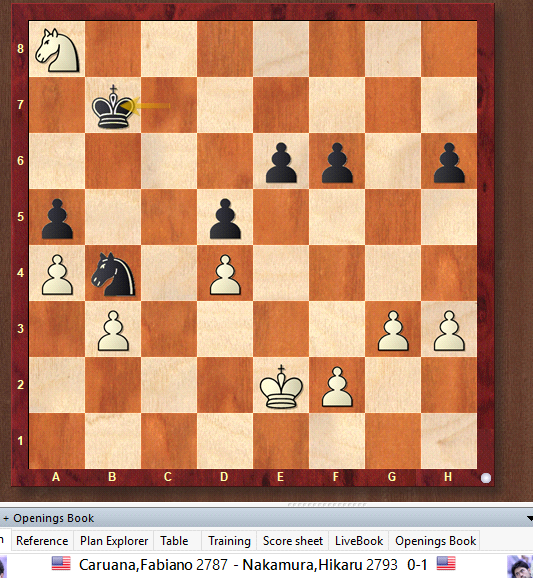Open the Plan Explorer tab
This screenshot has width=533, height=578.
(114, 541)
